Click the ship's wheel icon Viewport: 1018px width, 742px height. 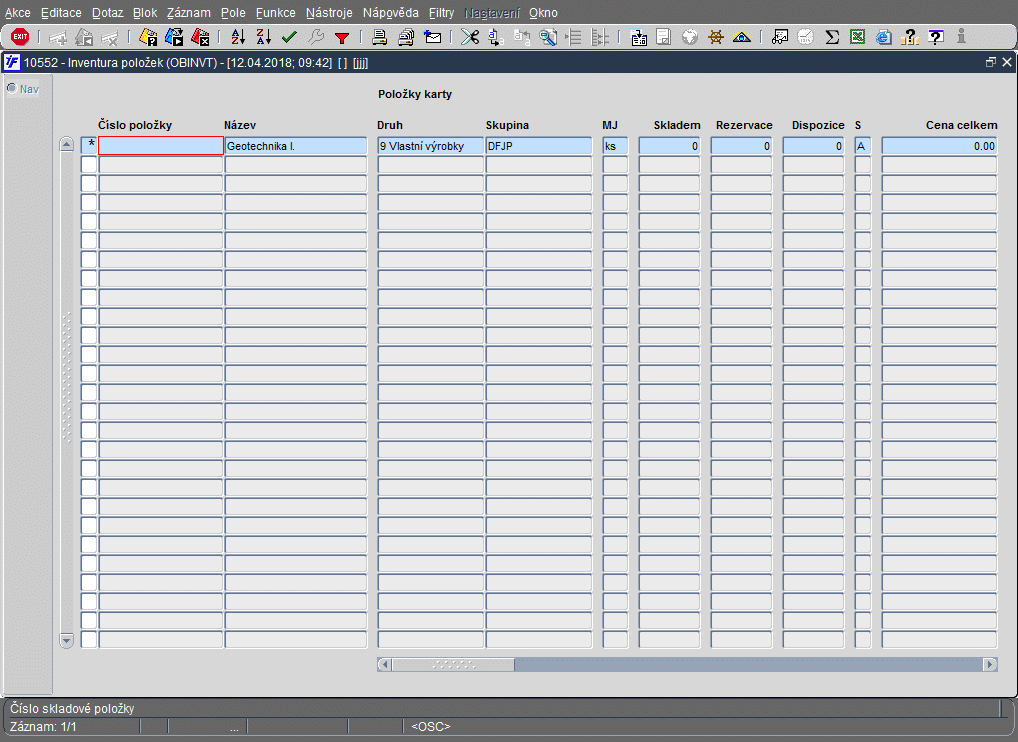[x=715, y=37]
